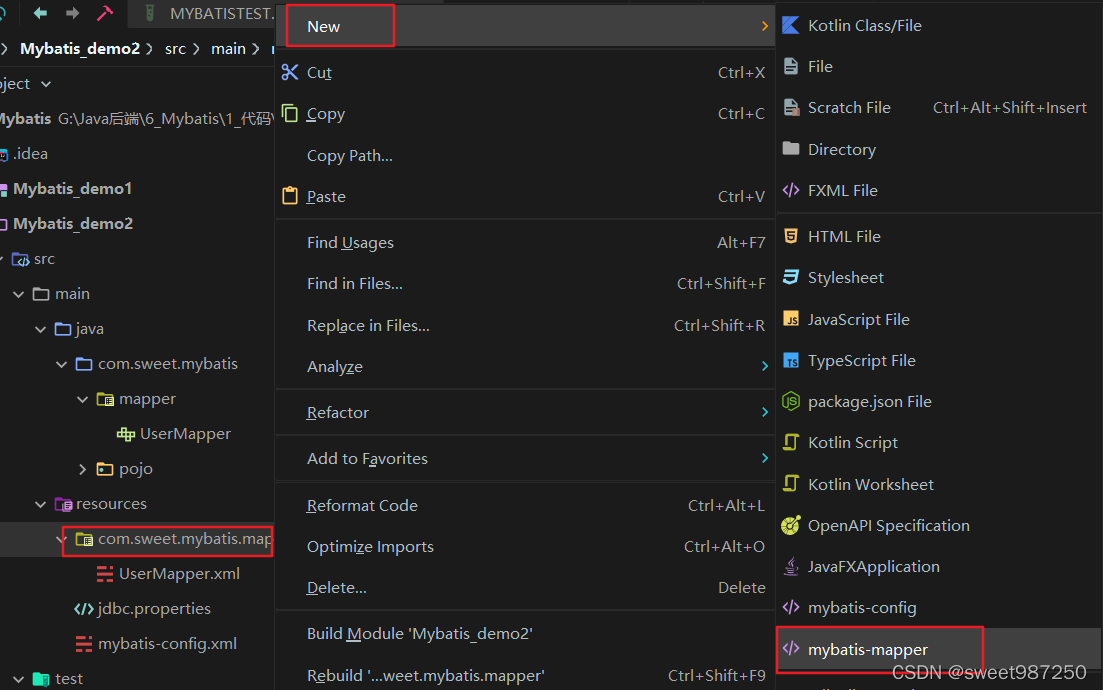Select the UserMapper.xml file name
This screenshot has height=690, width=1103.
(179, 574)
